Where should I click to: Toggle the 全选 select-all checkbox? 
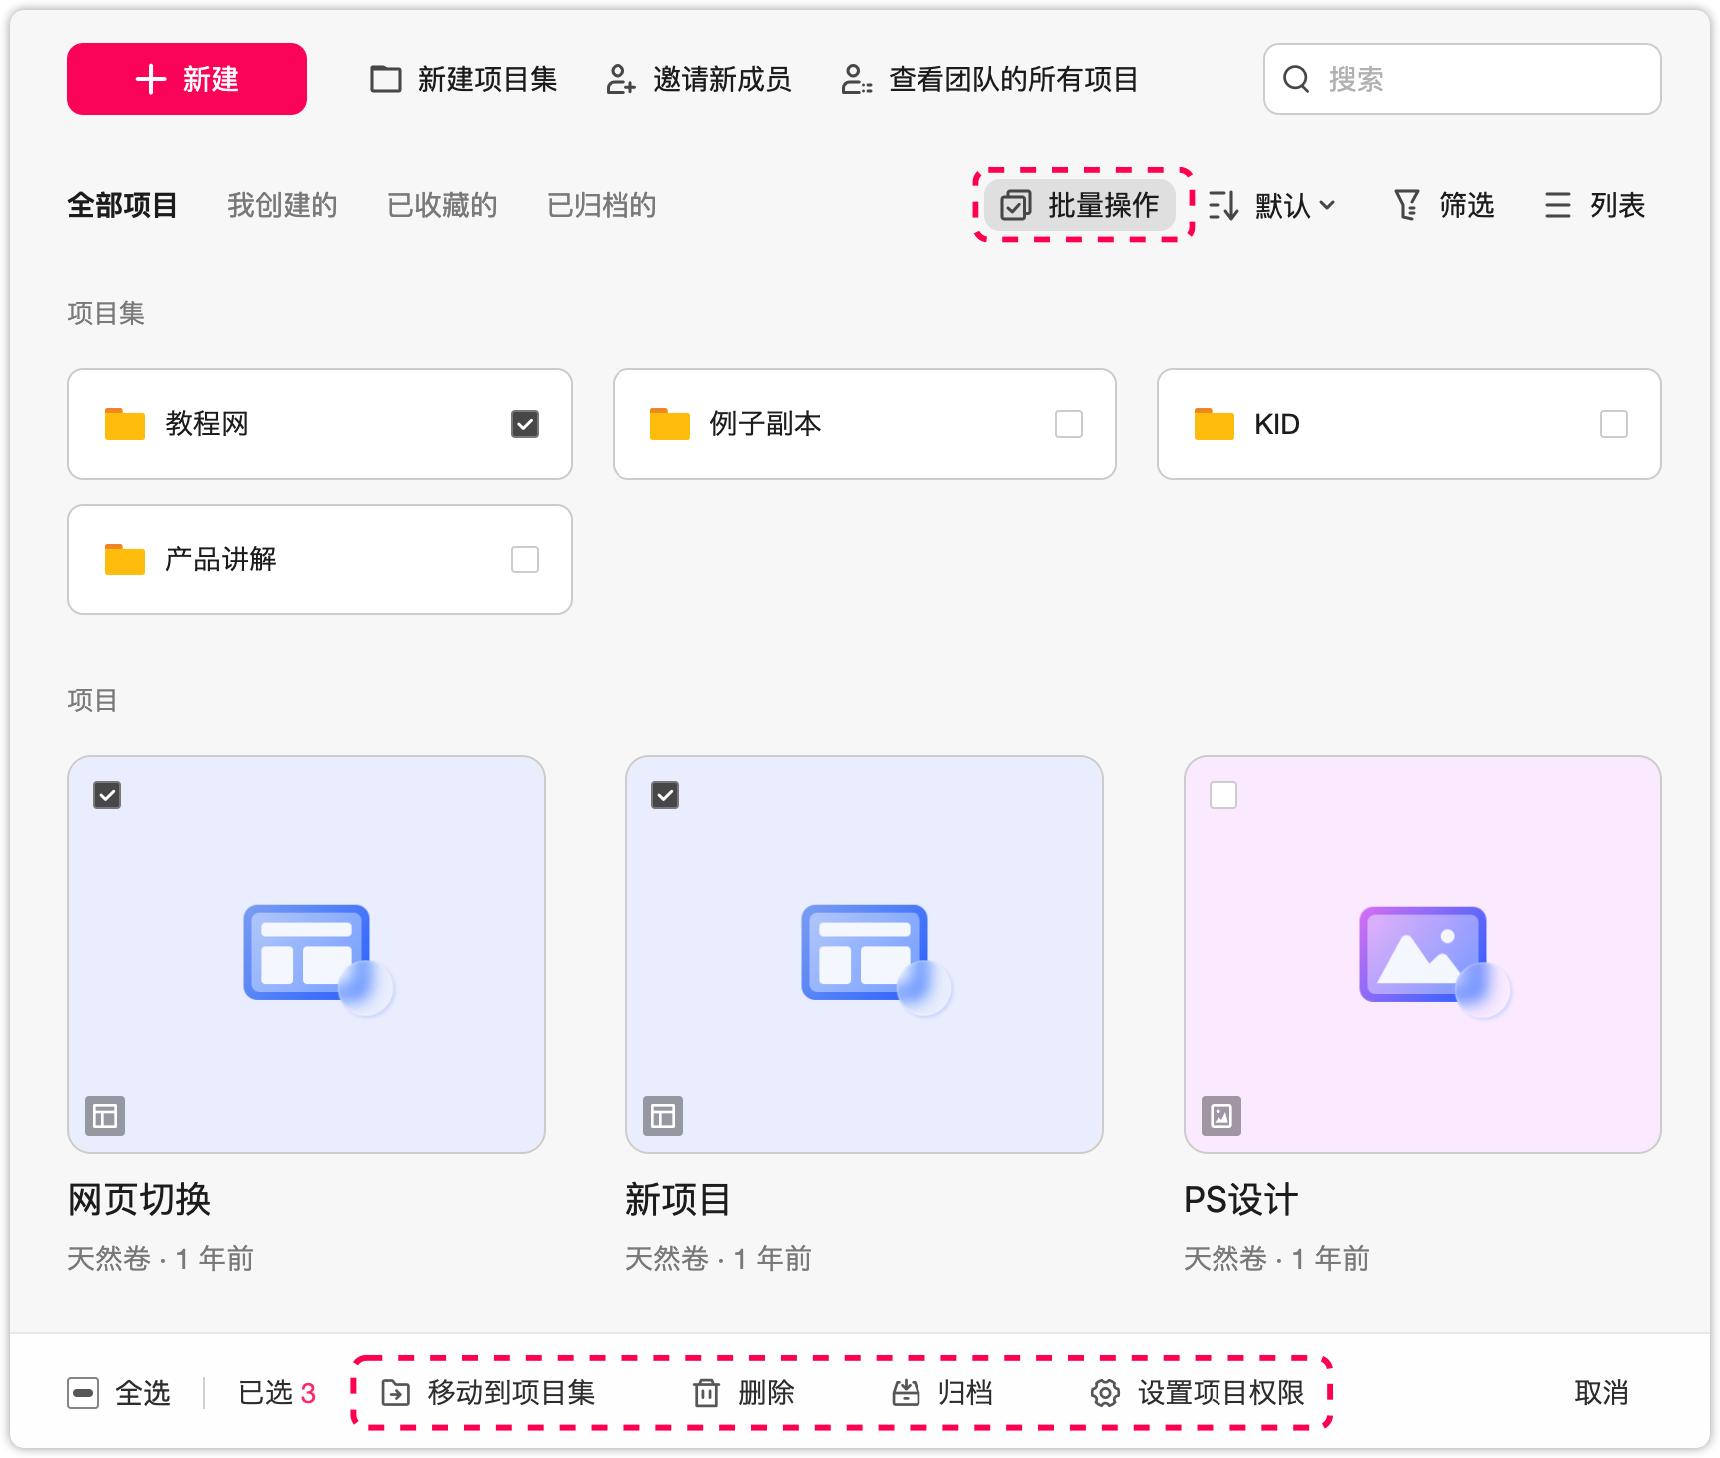coord(83,1393)
